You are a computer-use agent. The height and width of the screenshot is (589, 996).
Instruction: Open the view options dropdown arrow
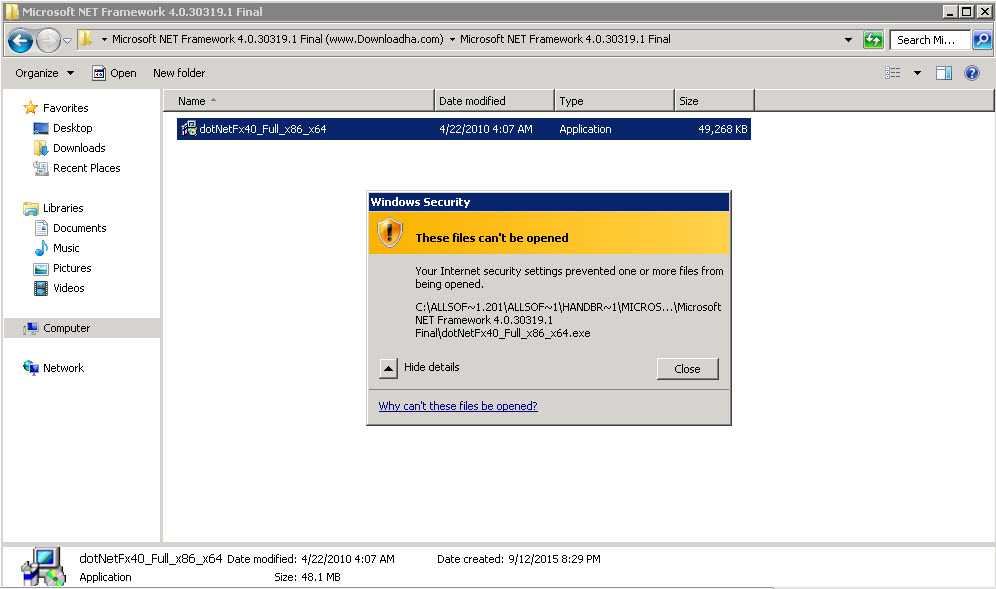(x=917, y=73)
